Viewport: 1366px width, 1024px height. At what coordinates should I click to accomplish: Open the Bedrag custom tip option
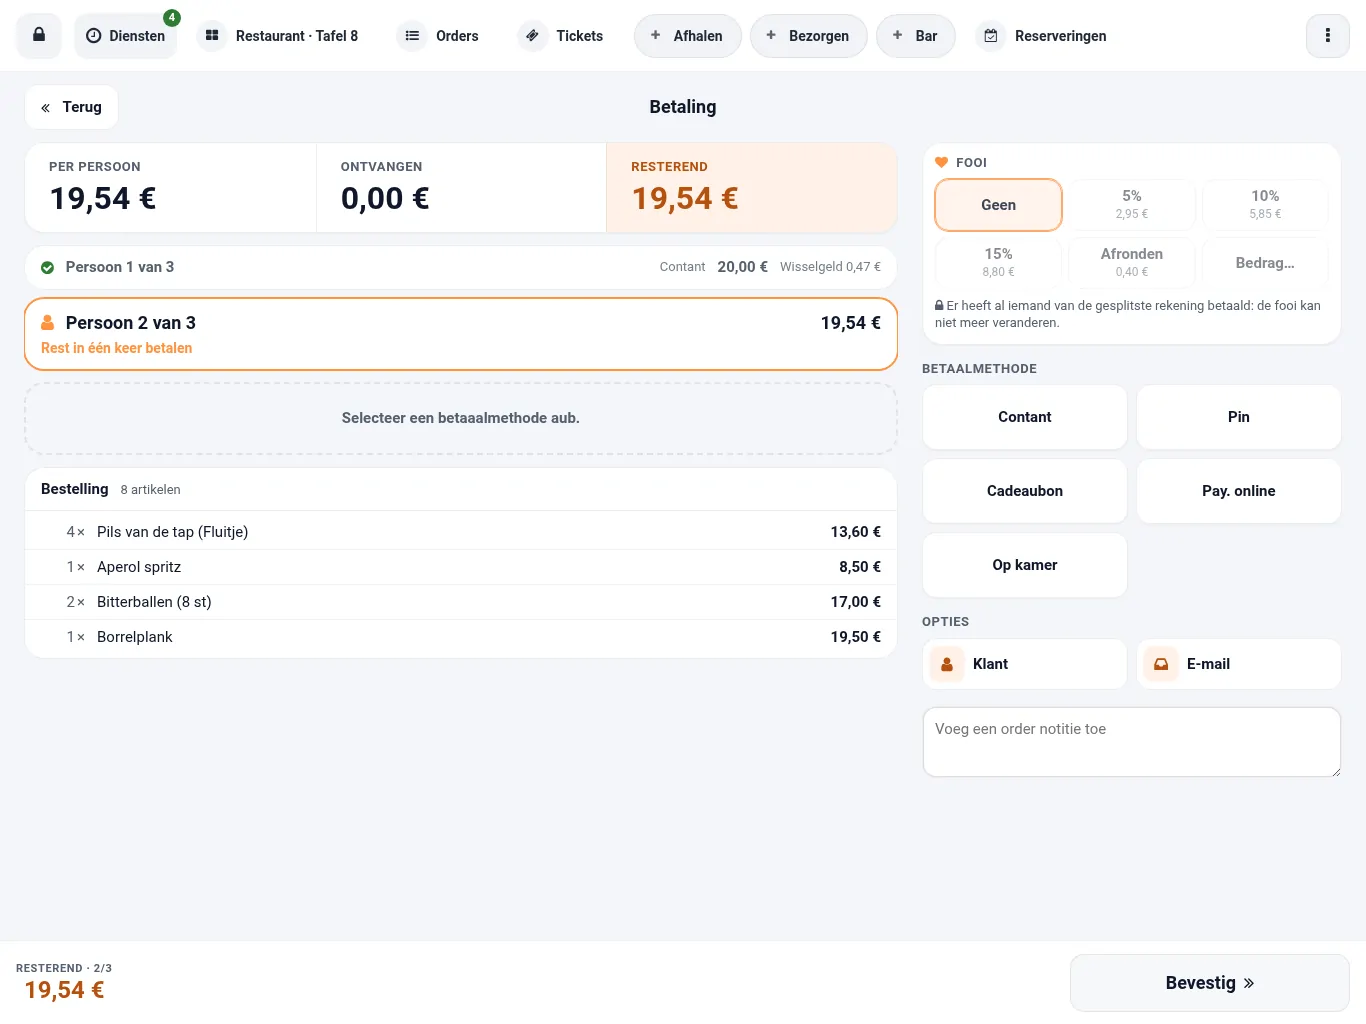coord(1265,263)
